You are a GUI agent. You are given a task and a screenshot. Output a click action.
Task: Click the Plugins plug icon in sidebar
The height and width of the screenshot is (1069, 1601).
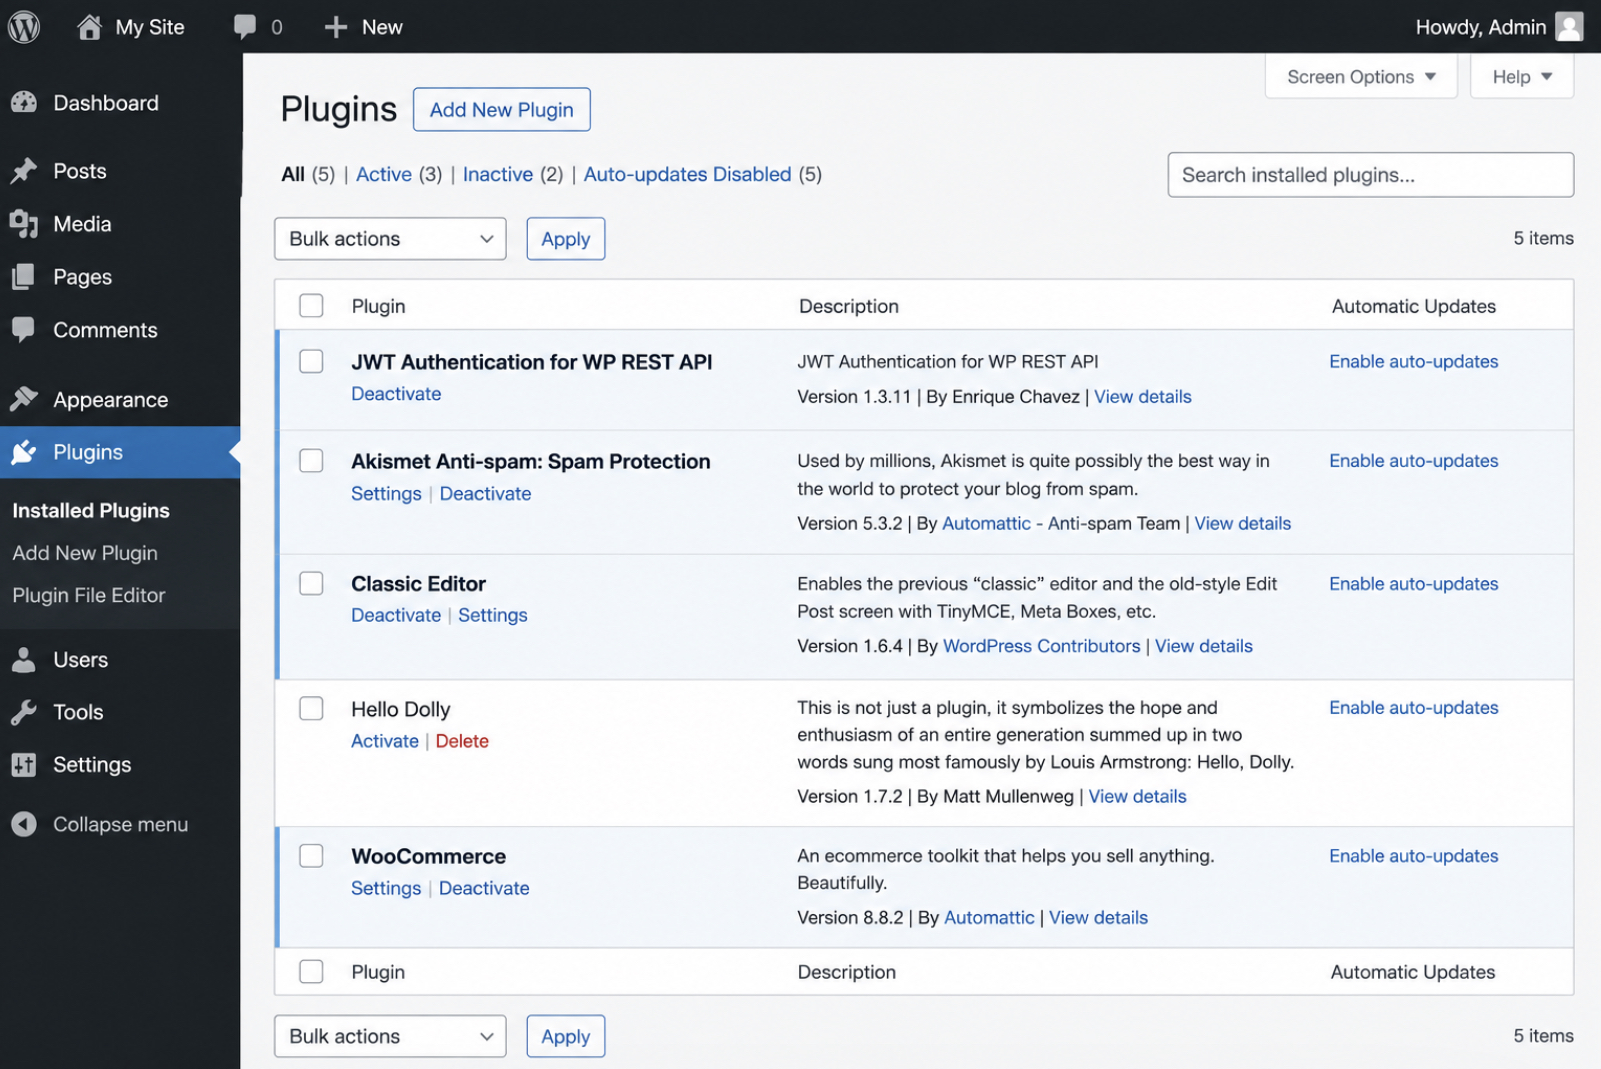point(24,452)
